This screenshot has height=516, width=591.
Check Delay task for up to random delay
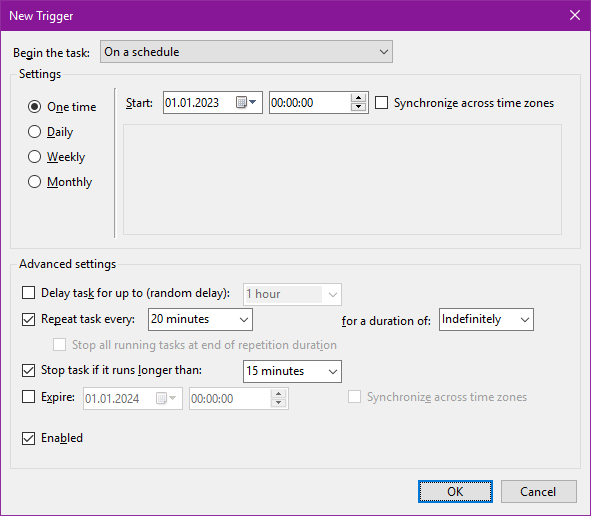(28, 292)
